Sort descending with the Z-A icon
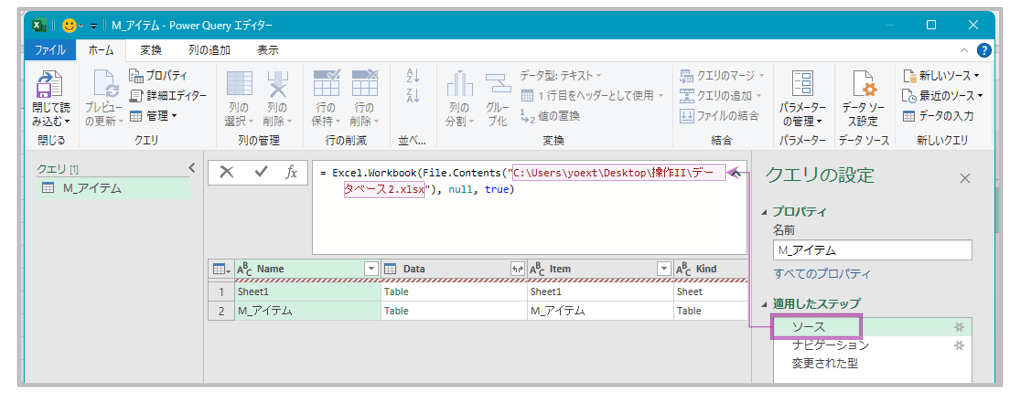The width and height of the screenshot is (1016, 394). 413,95
